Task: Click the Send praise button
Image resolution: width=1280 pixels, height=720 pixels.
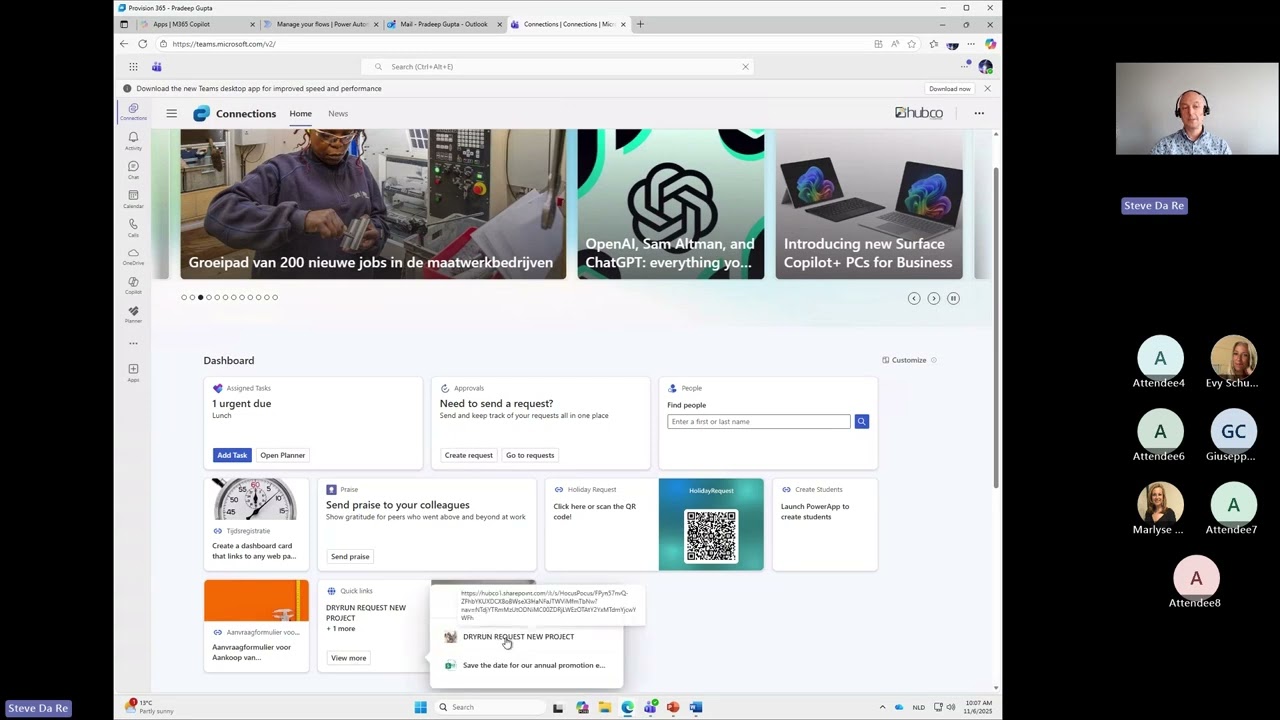Action: [350, 556]
